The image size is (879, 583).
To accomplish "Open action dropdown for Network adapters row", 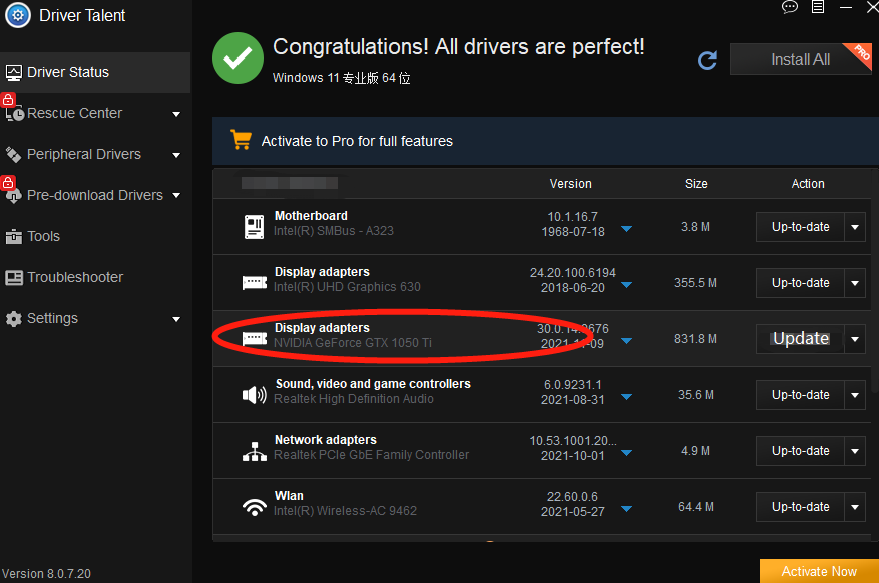I will [855, 451].
